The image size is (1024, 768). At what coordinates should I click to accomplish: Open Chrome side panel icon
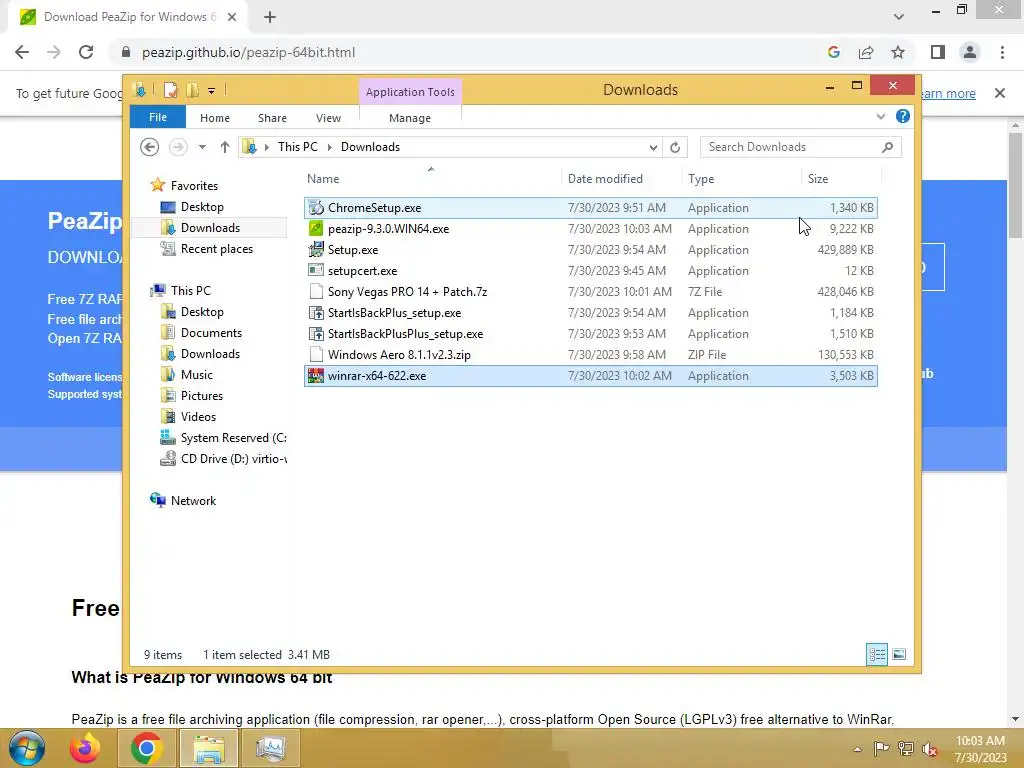(x=938, y=52)
